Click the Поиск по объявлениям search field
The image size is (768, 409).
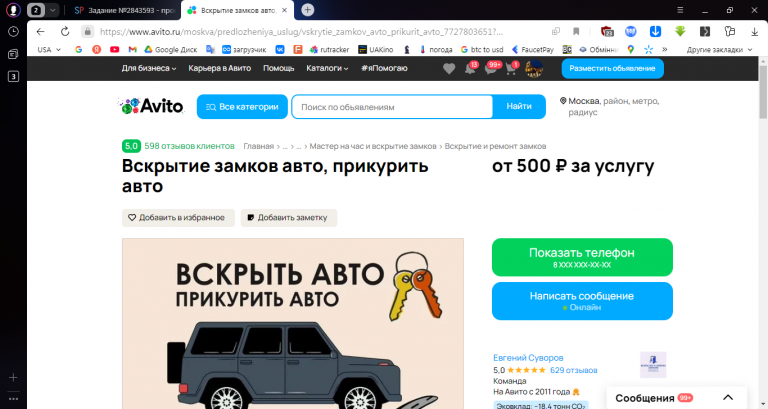(392, 107)
